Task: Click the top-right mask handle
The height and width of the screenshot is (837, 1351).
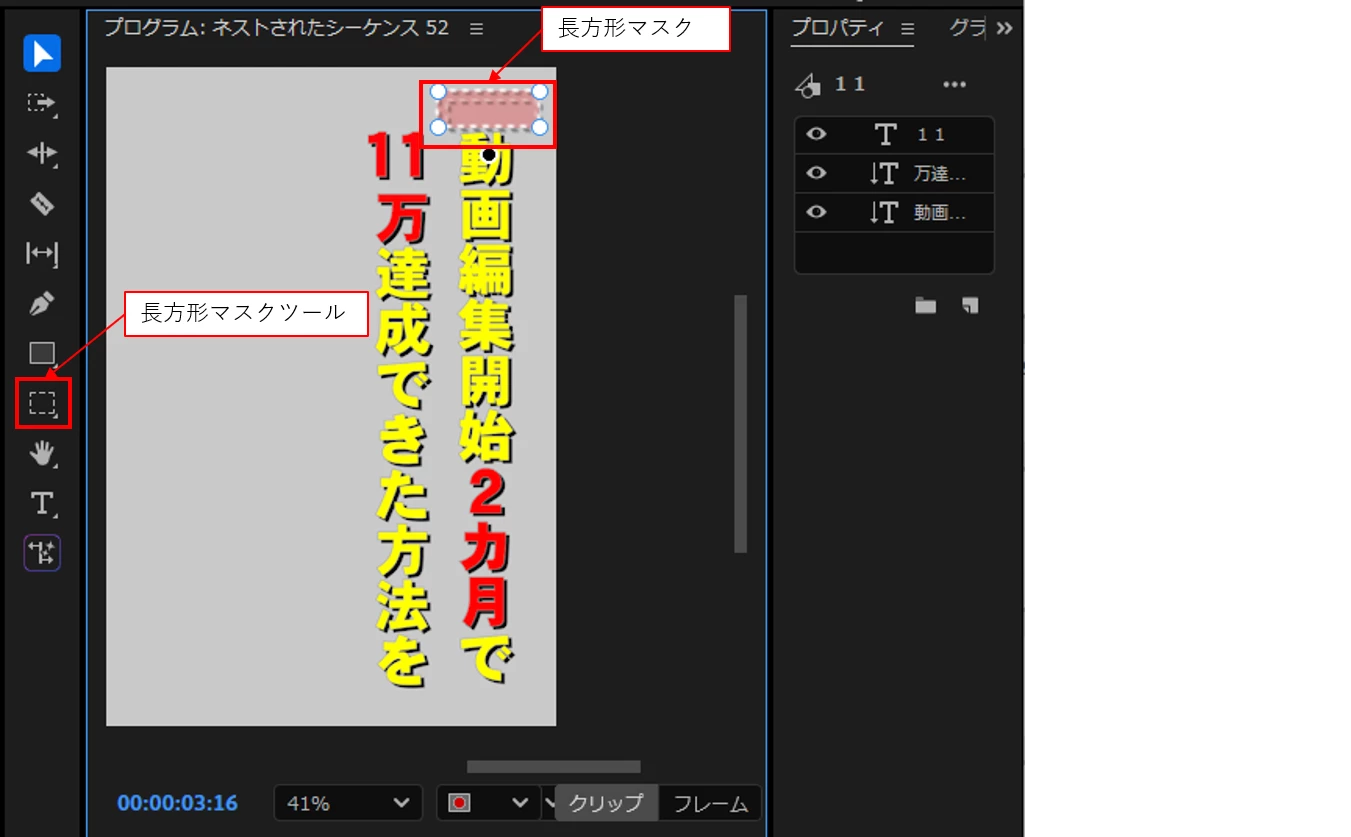Action: (x=539, y=91)
